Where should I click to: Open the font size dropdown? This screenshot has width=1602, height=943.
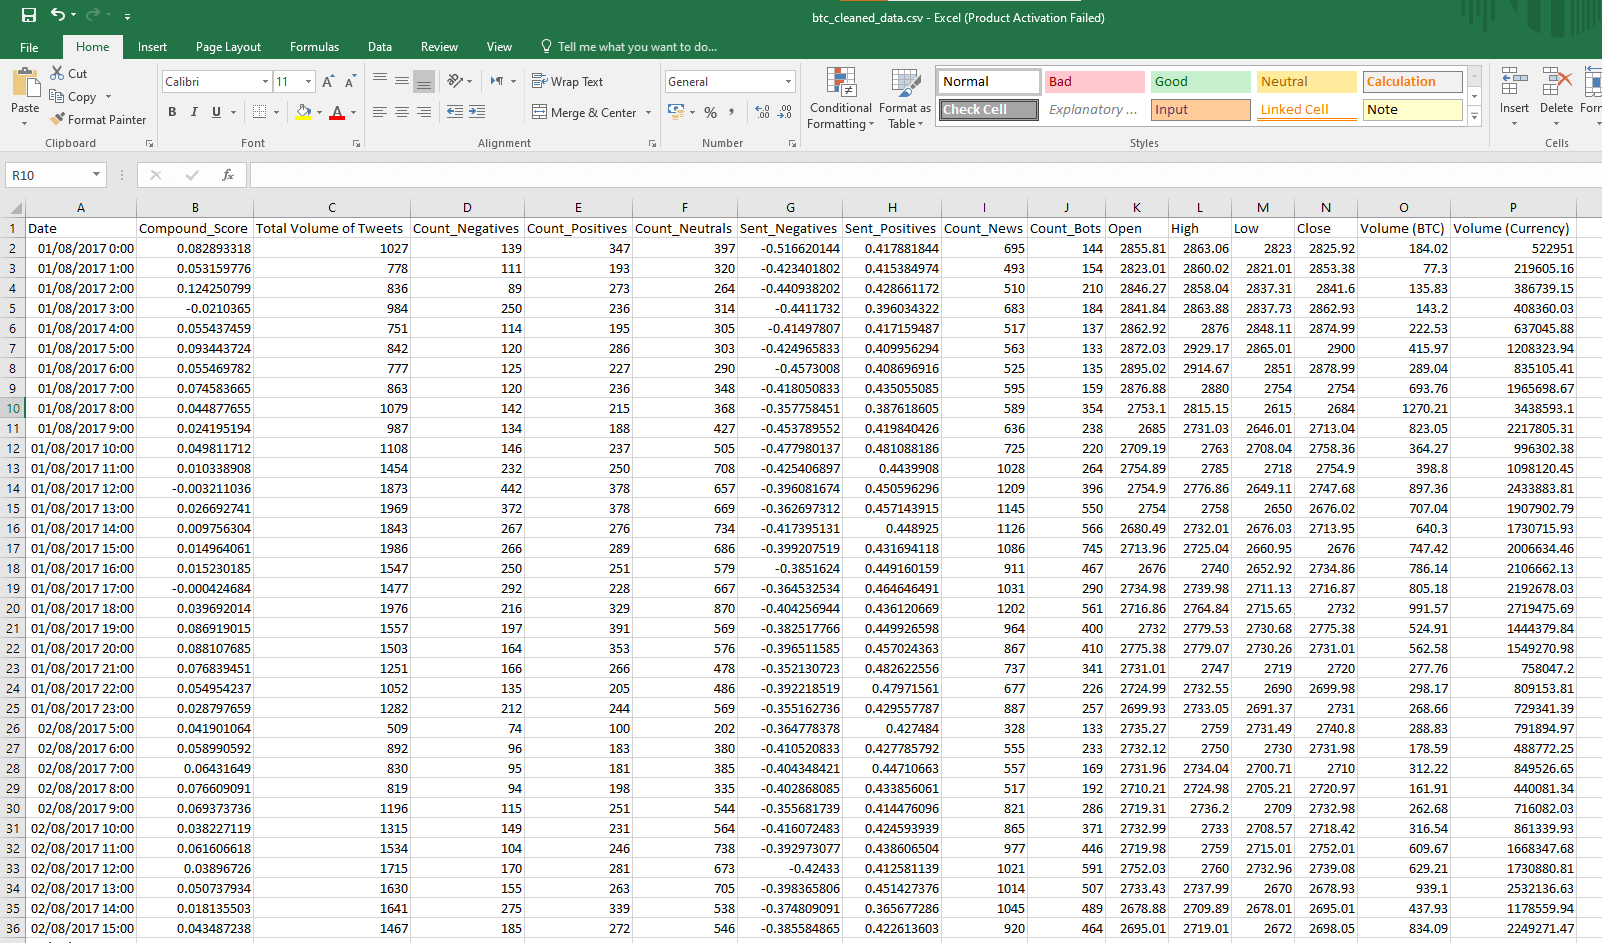307,81
